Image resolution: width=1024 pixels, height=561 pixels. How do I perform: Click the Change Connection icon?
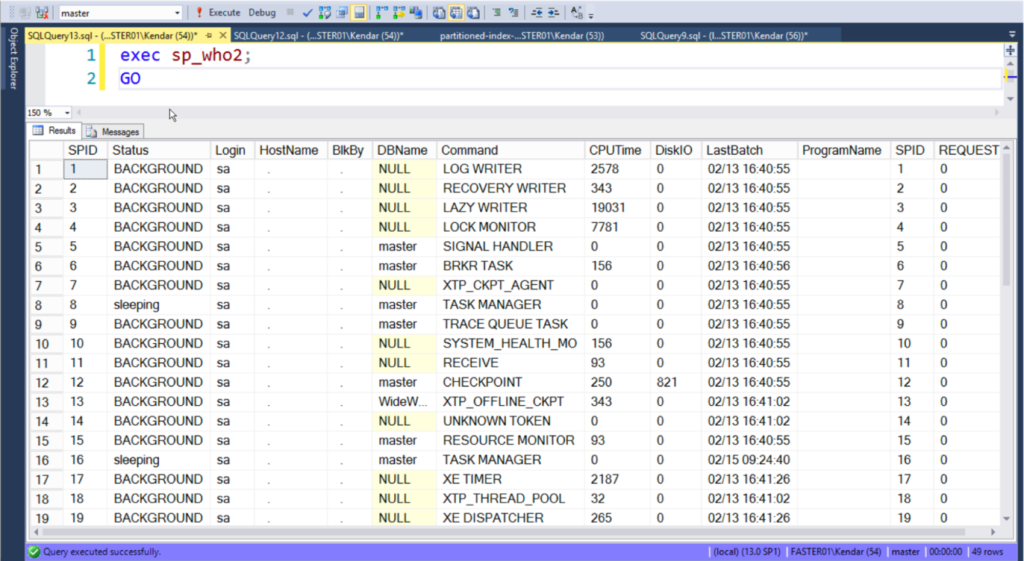click(42, 13)
